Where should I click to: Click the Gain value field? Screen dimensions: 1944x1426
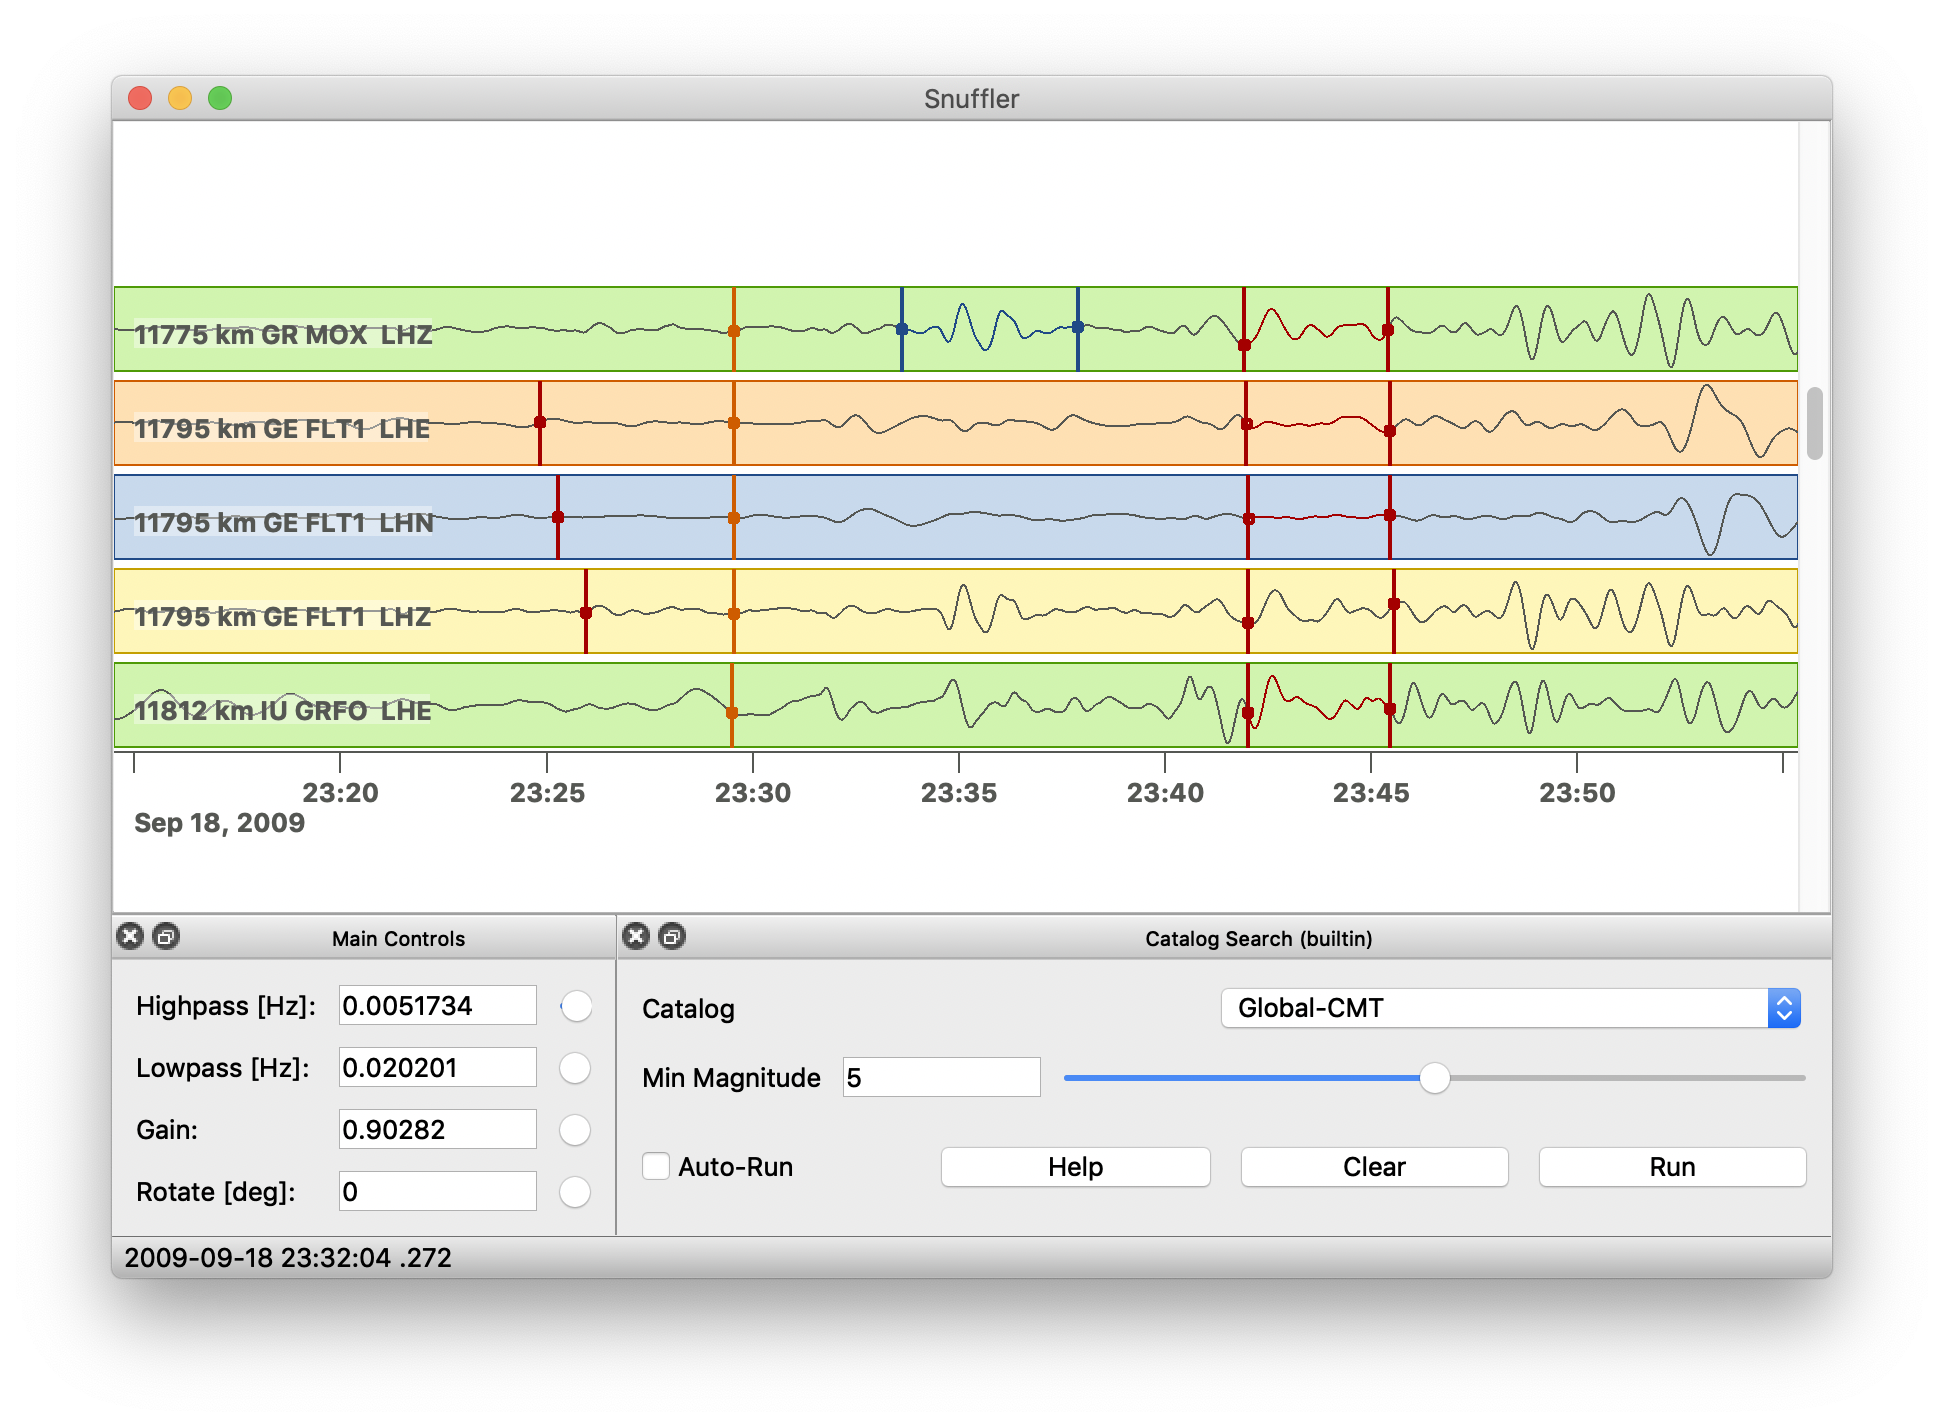coord(437,1129)
